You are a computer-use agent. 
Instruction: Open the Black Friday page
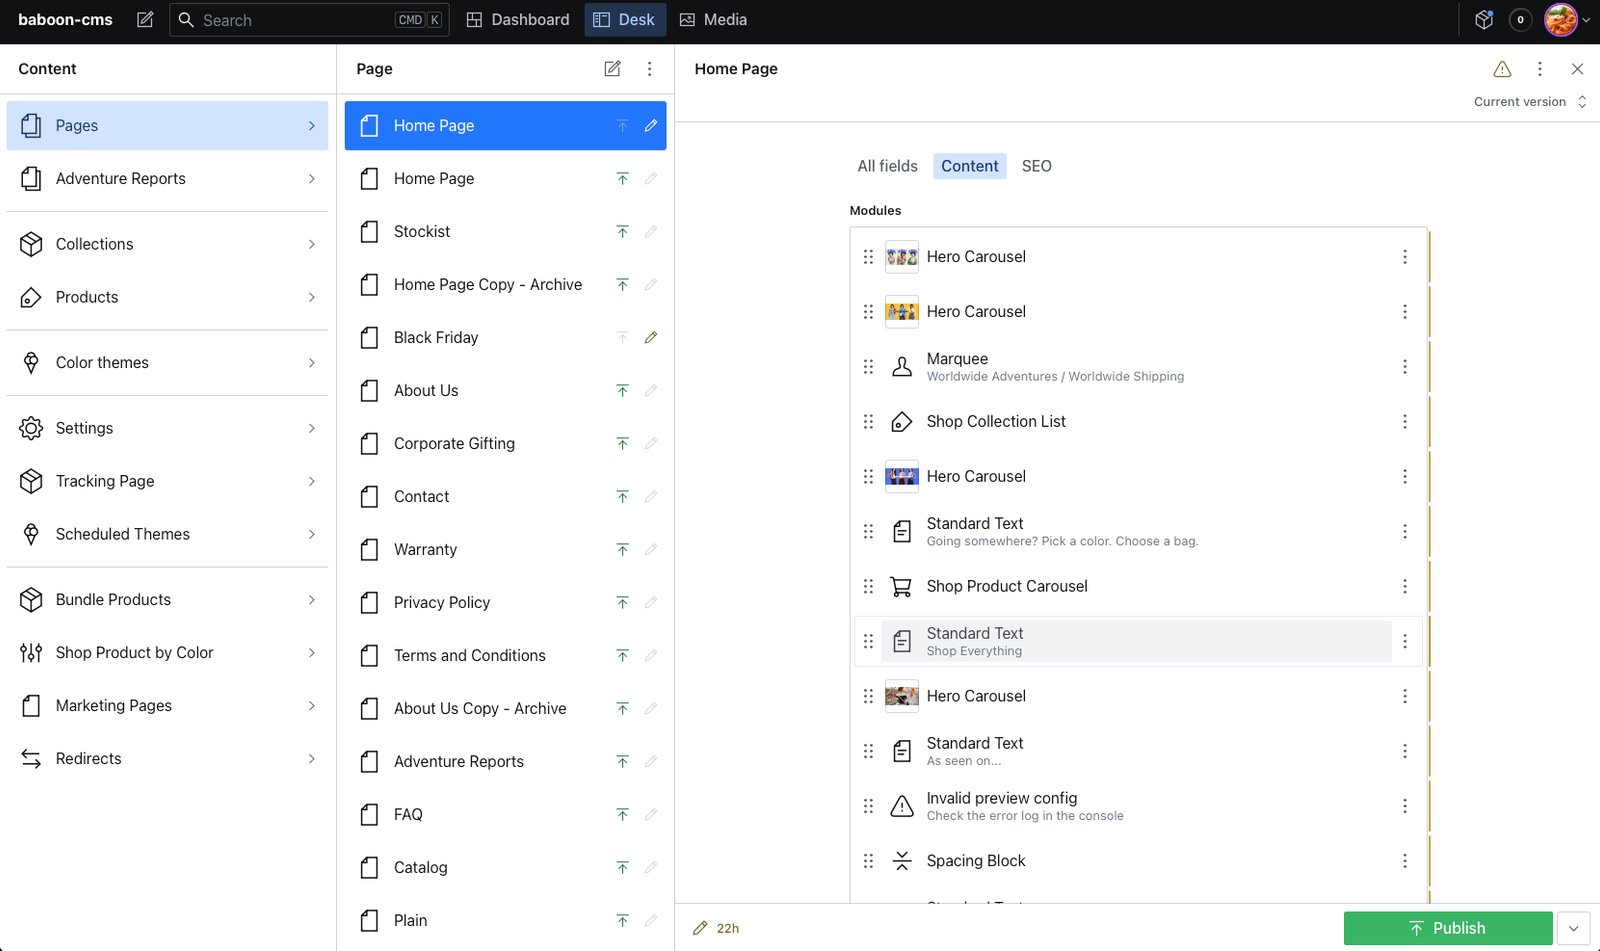(x=436, y=338)
